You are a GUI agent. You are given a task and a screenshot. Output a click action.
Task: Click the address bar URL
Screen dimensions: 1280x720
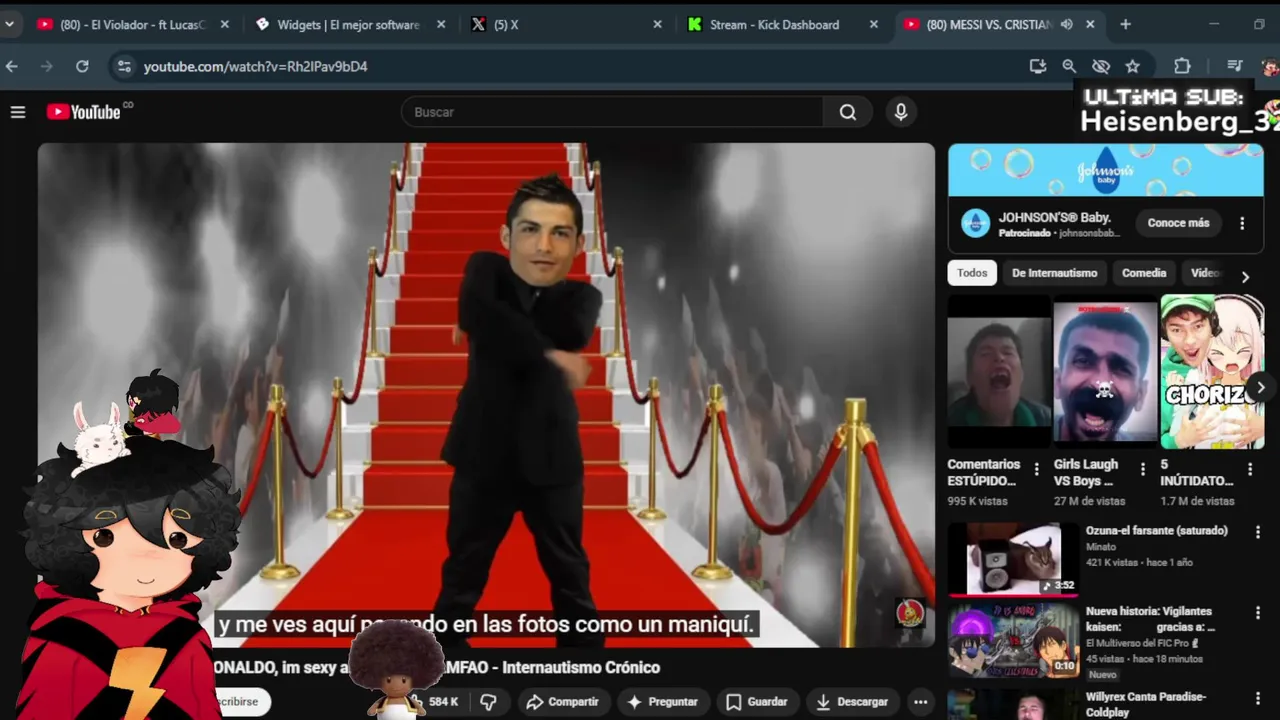click(255, 66)
